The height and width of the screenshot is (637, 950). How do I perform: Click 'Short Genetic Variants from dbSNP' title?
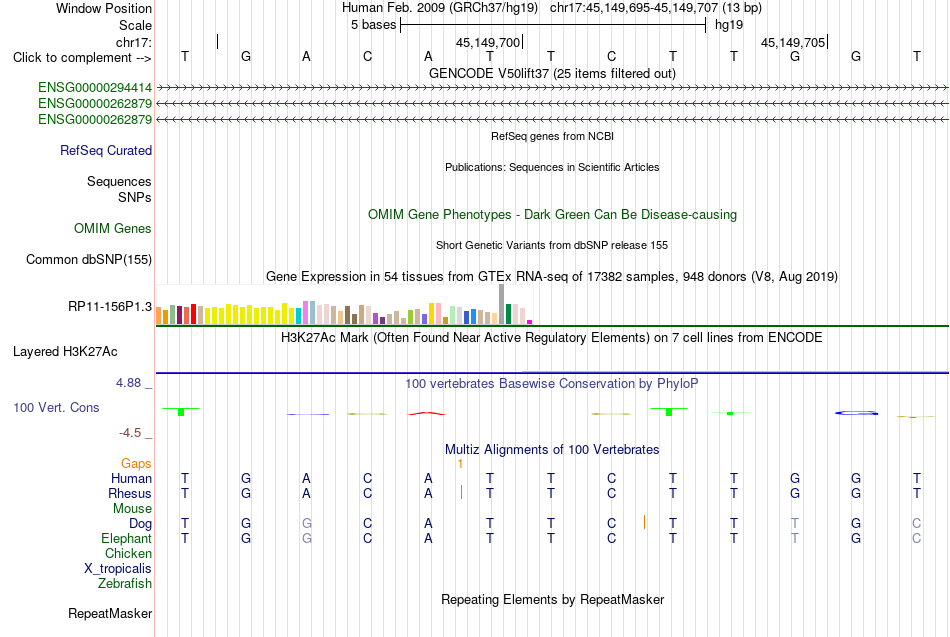(x=552, y=245)
